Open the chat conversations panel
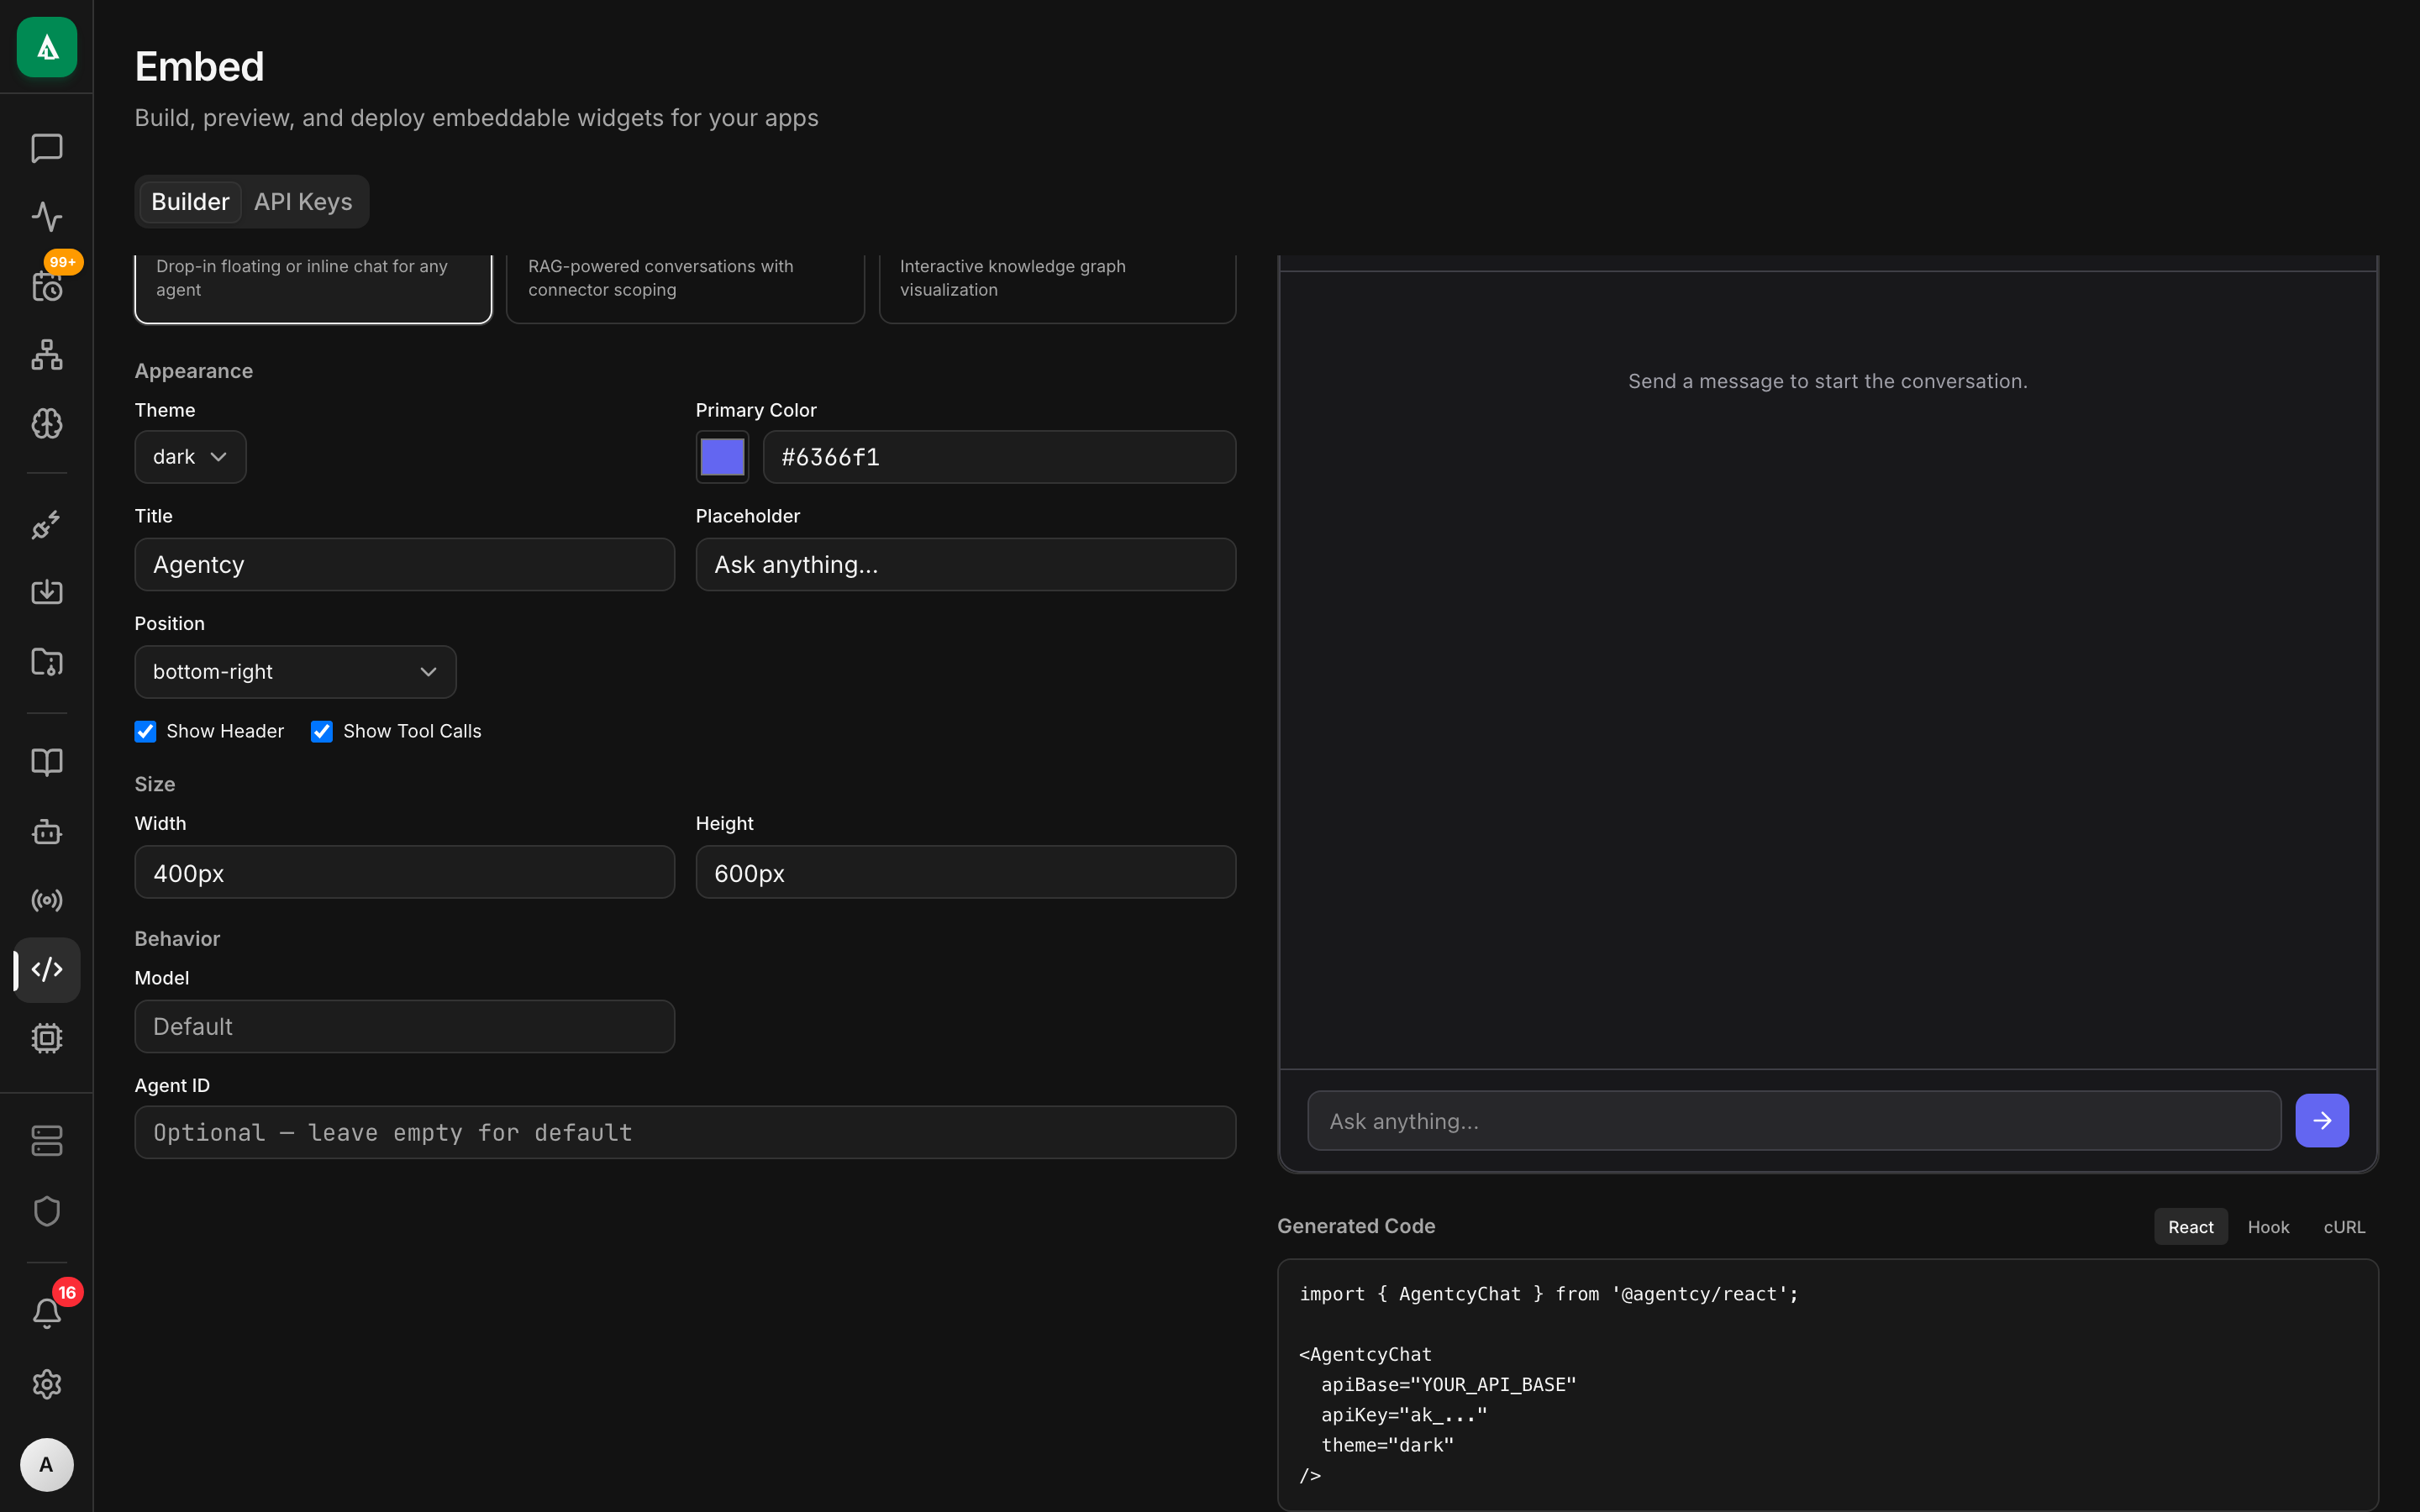2420x1512 pixels. 47,148
